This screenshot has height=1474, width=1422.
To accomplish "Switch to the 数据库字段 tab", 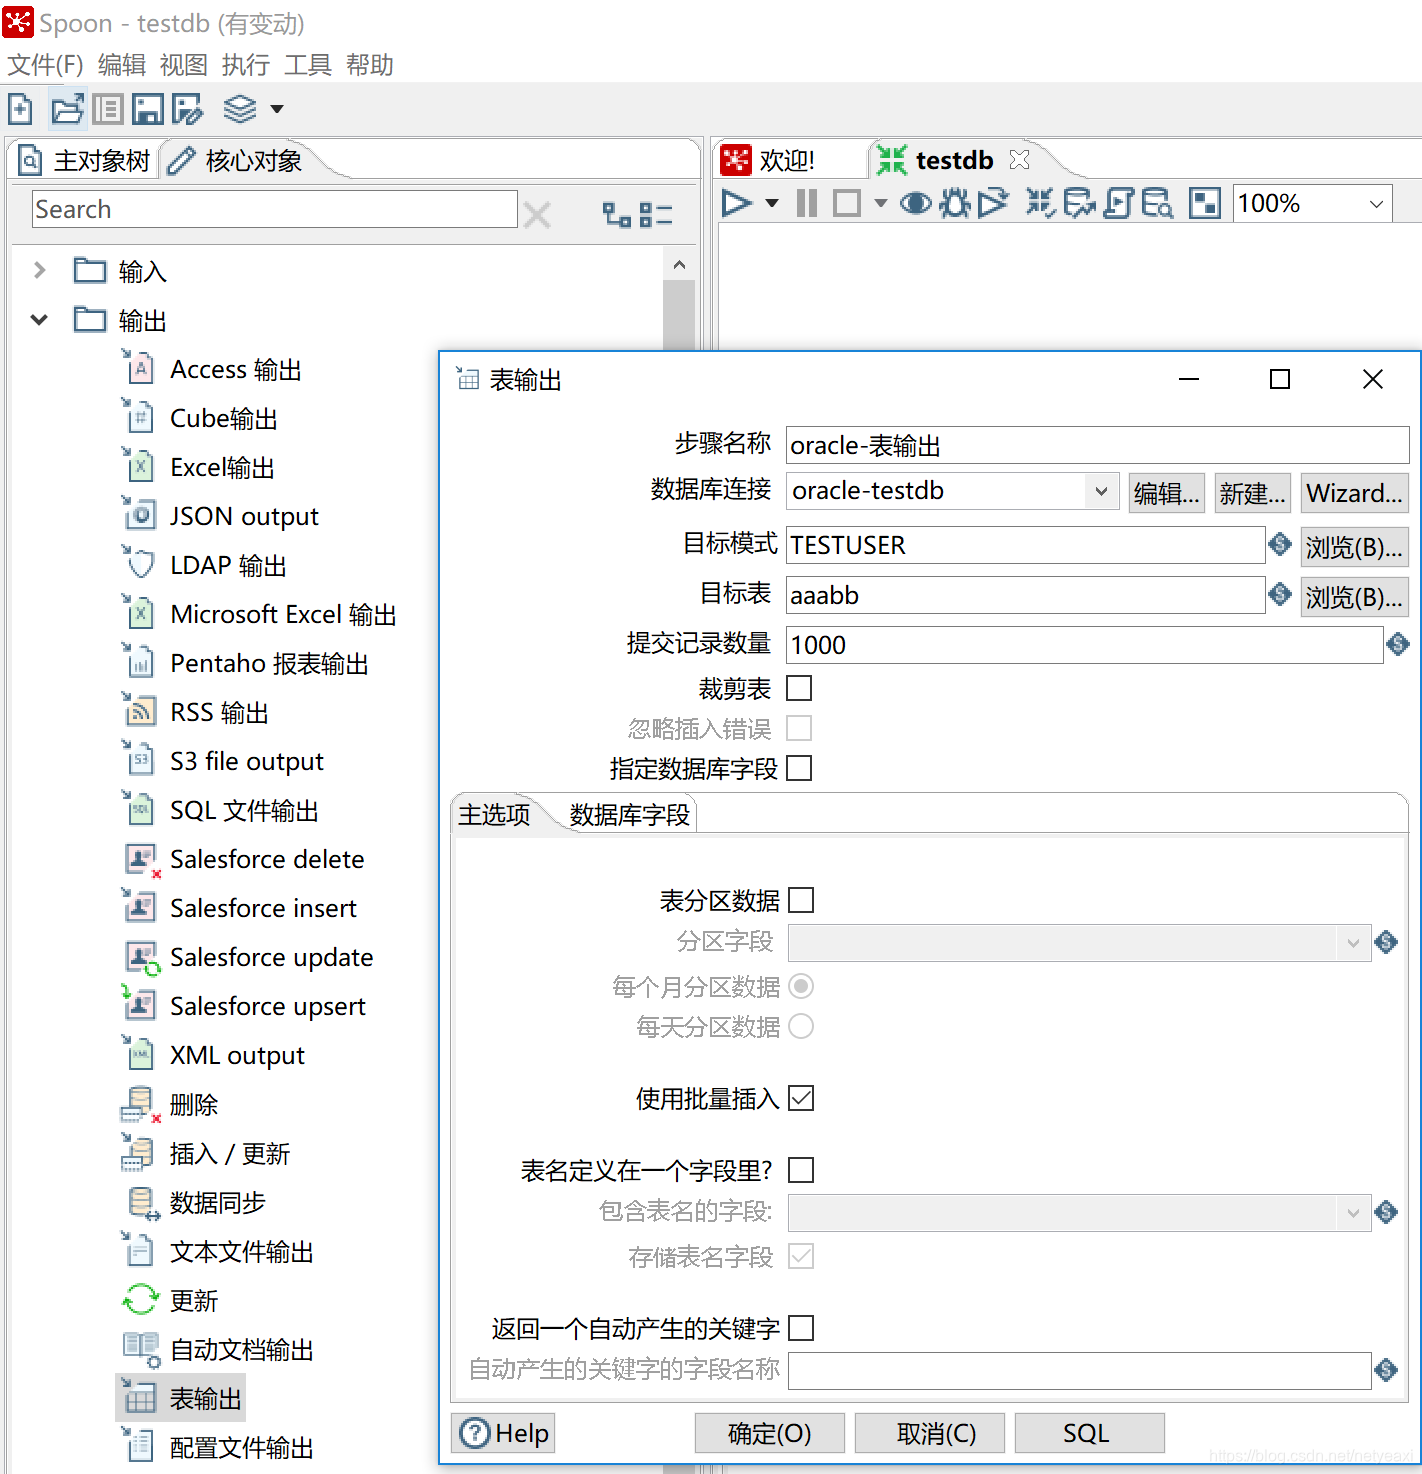I will pyautogui.click(x=629, y=815).
